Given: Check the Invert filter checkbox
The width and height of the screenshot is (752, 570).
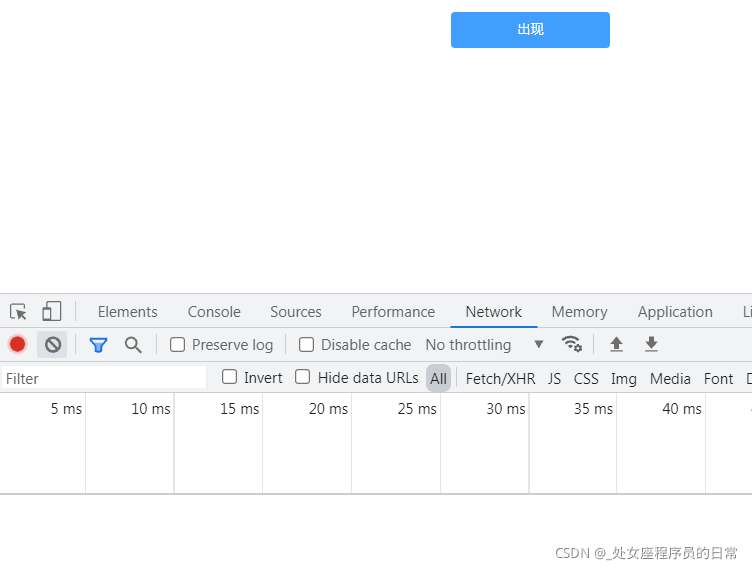Looking at the screenshot, I should coord(229,377).
